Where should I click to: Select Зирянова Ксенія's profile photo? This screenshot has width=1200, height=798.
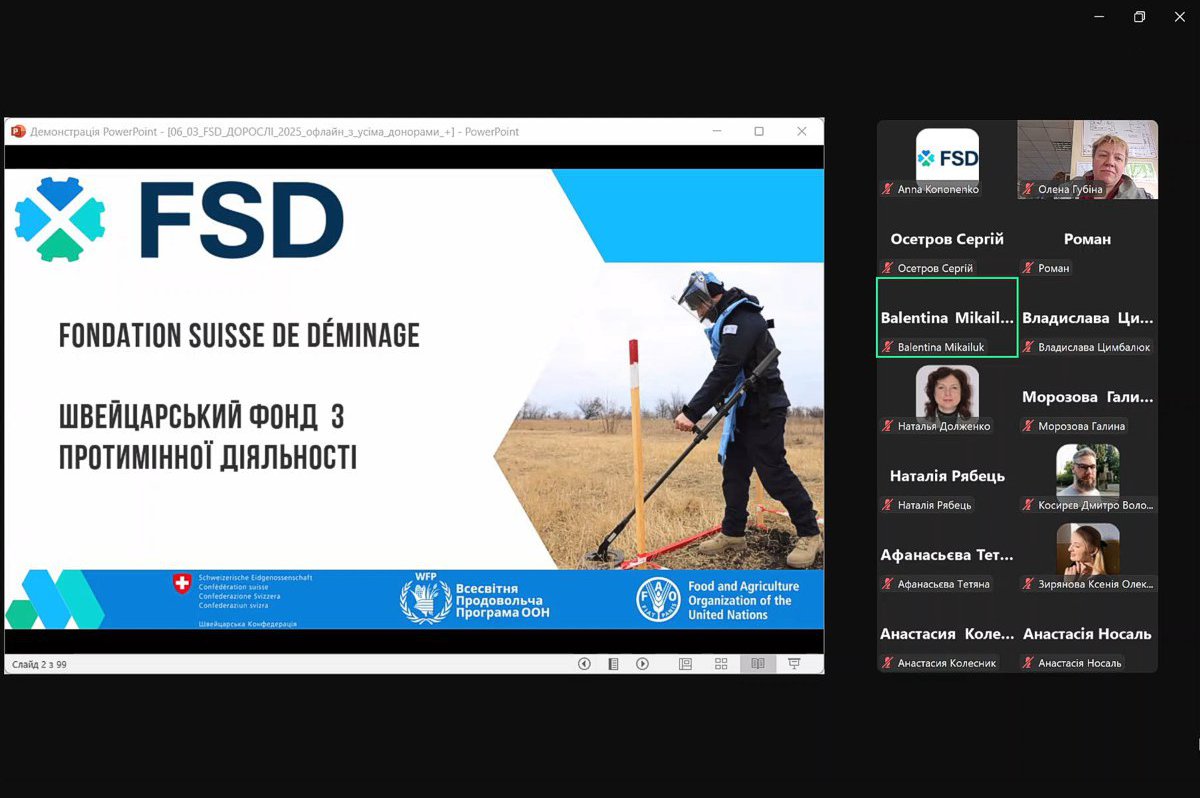pos(1088,550)
